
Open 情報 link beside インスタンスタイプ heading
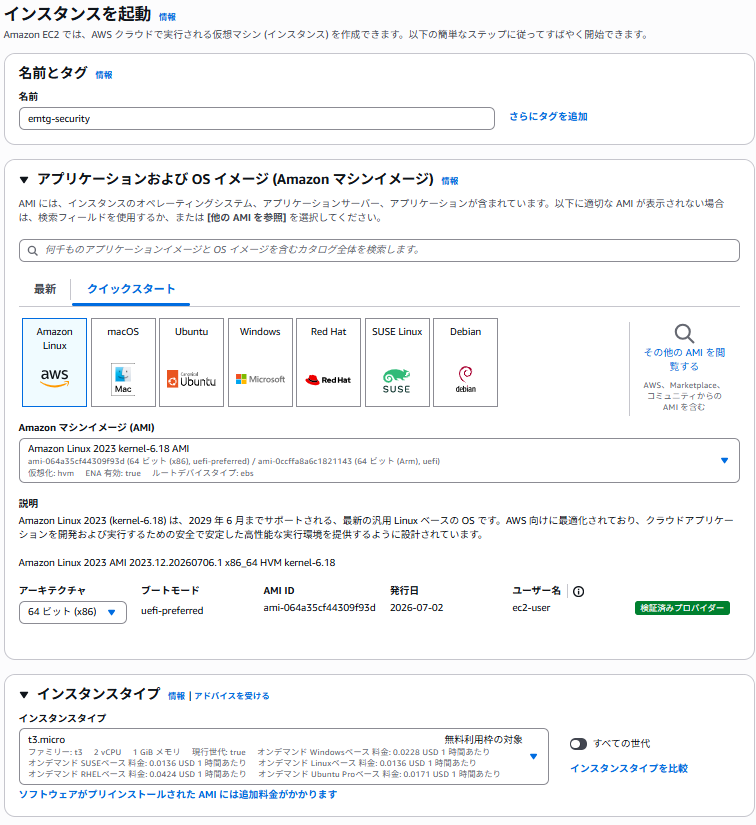176,696
